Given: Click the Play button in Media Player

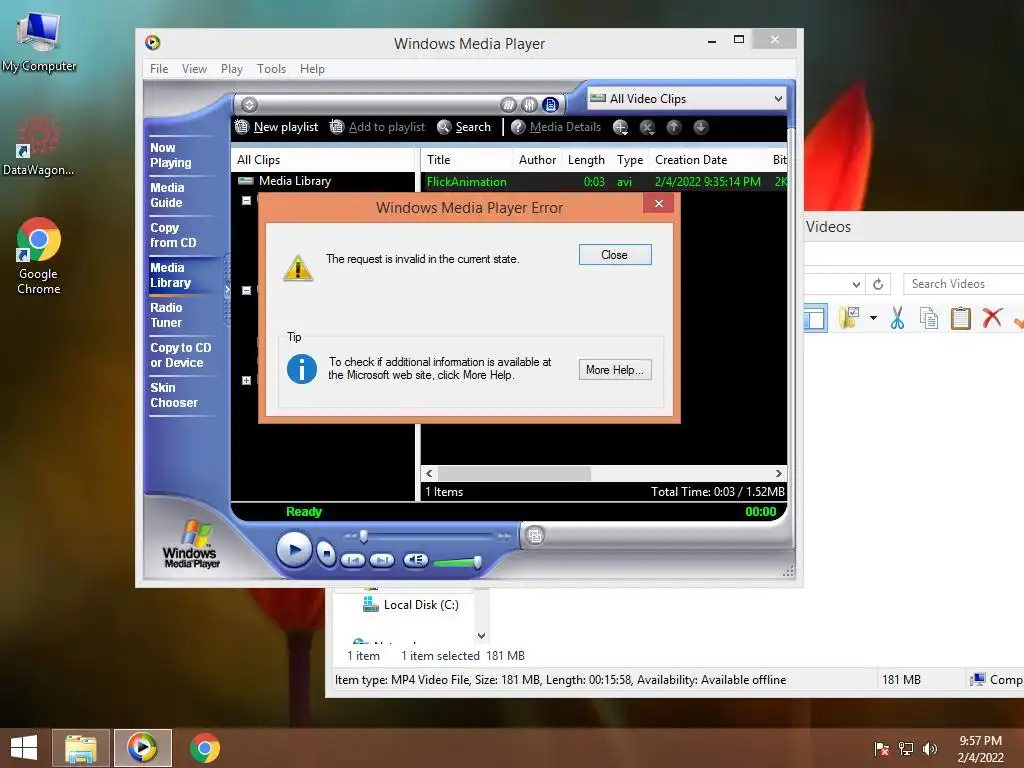Looking at the screenshot, I should click(293, 550).
